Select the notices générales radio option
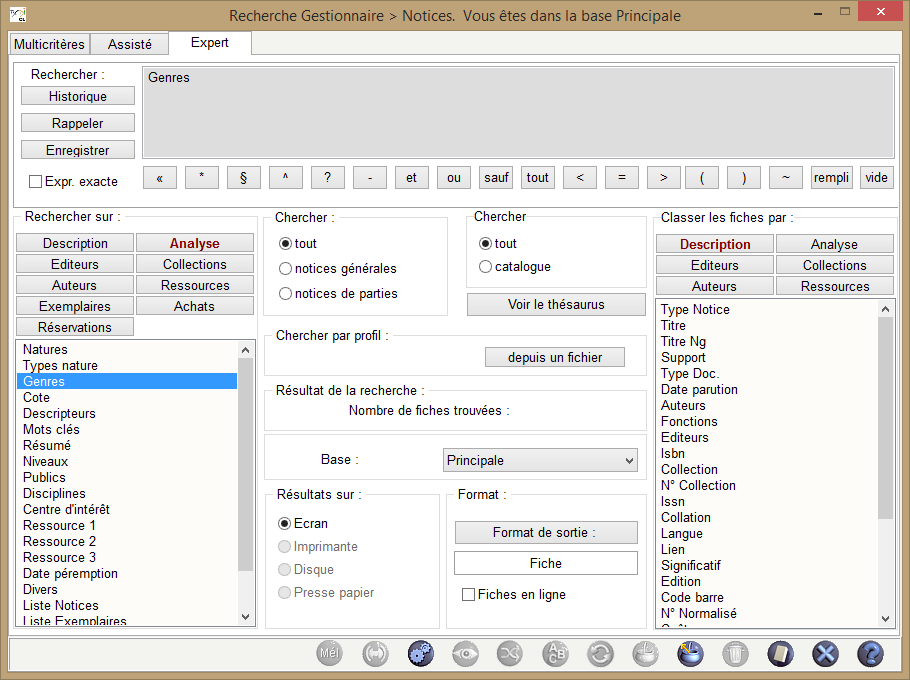 coord(286,269)
